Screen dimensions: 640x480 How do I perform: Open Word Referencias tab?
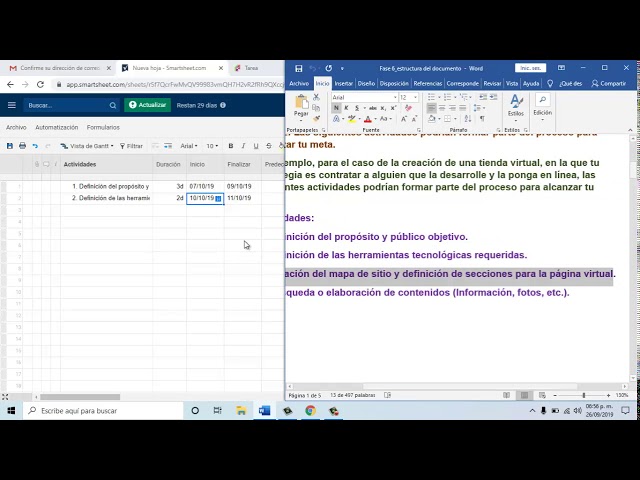[427, 84]
